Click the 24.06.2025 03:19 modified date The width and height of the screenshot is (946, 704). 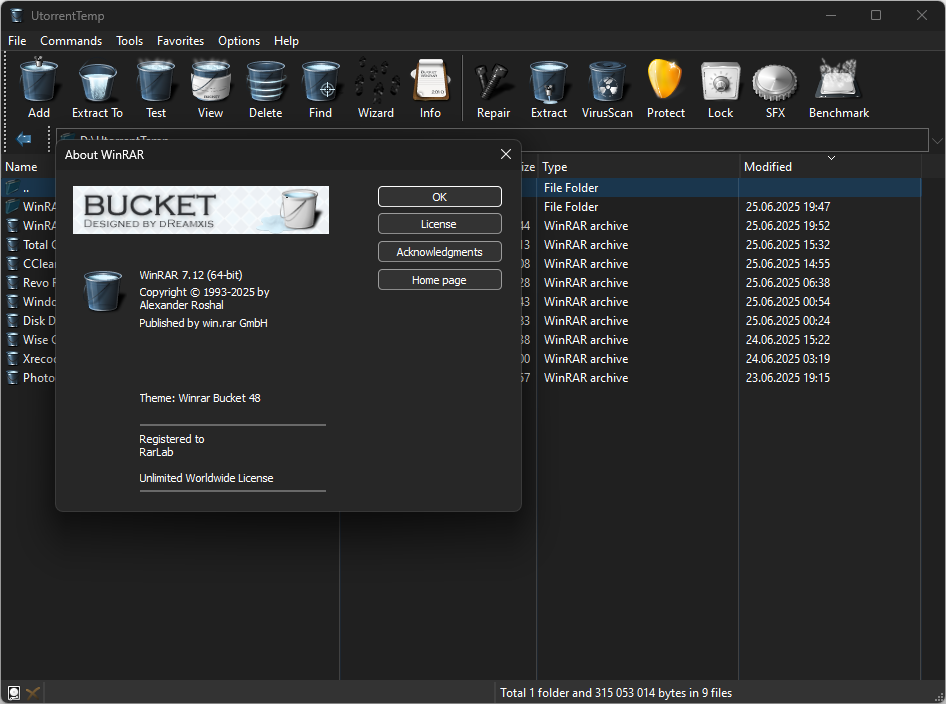click(x=787, y=359)
